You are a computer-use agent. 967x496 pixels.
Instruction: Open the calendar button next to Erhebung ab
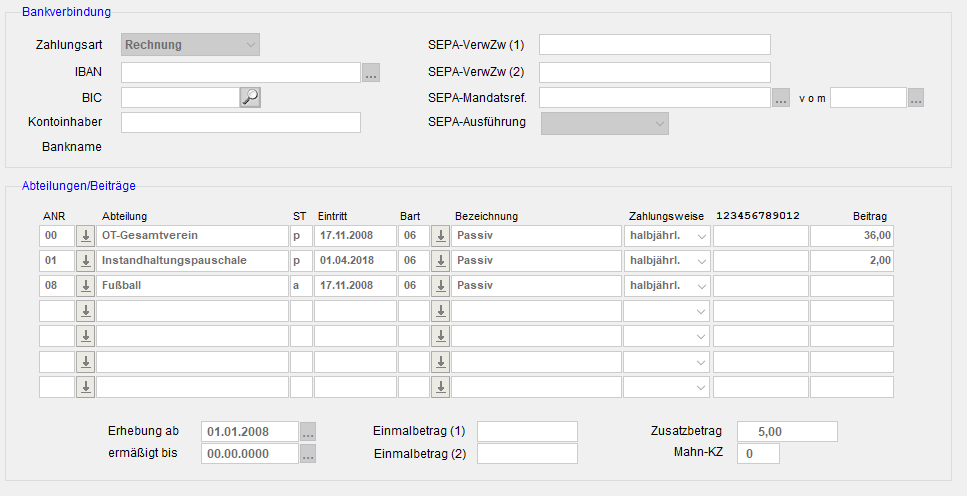[308, 432]
